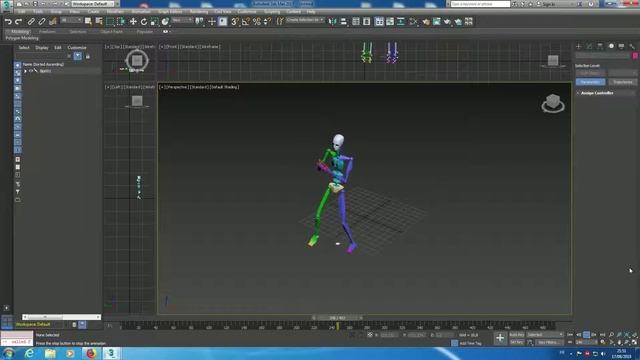640x360 pixels.
Task: Open the Create Selection Set dropdown
Action: [305, 20]
